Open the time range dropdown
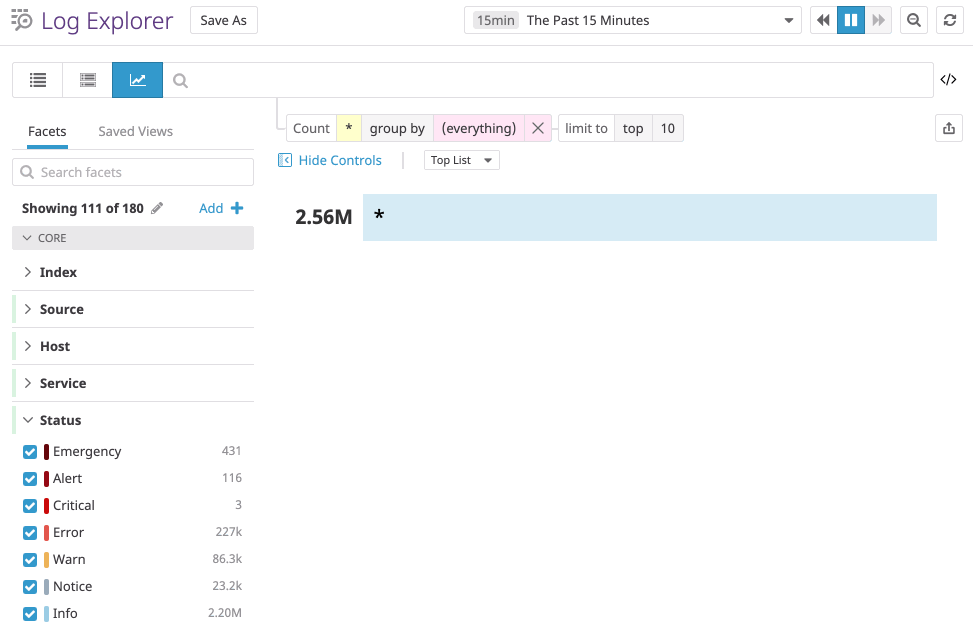 tap(632, 20)
